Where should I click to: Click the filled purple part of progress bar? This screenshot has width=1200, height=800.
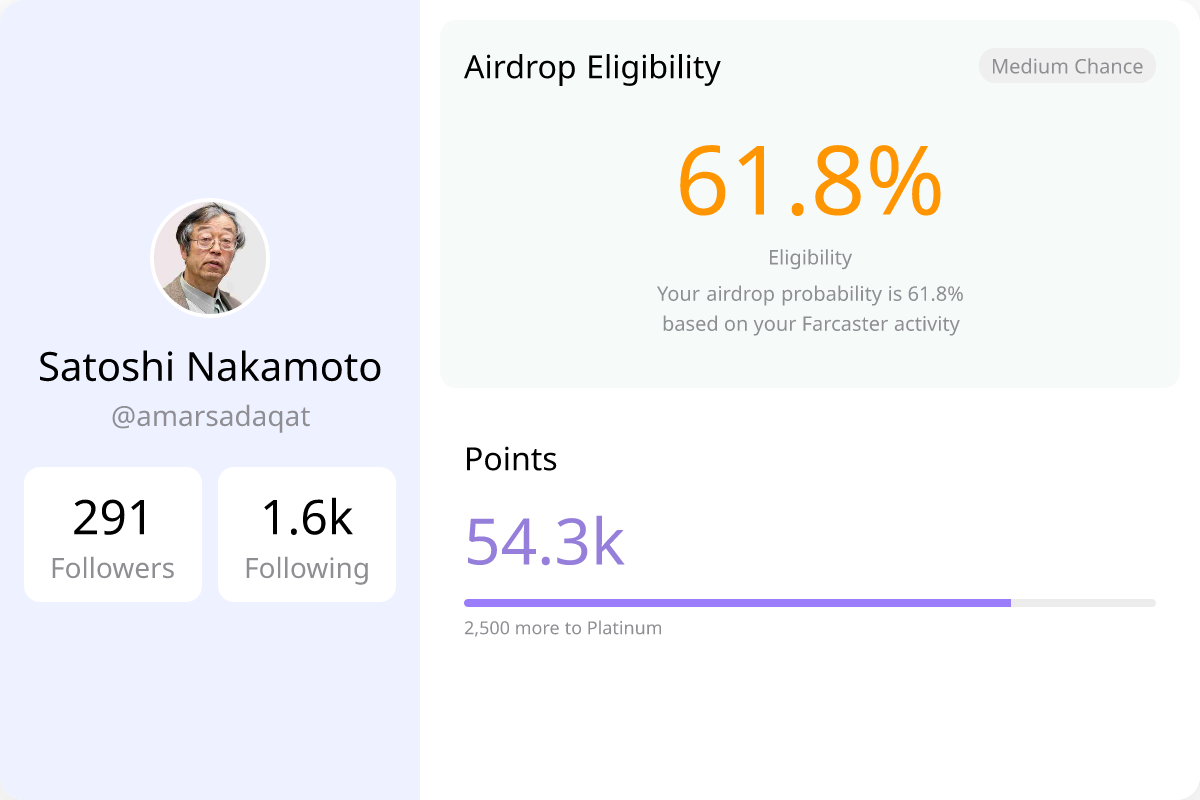737,603
